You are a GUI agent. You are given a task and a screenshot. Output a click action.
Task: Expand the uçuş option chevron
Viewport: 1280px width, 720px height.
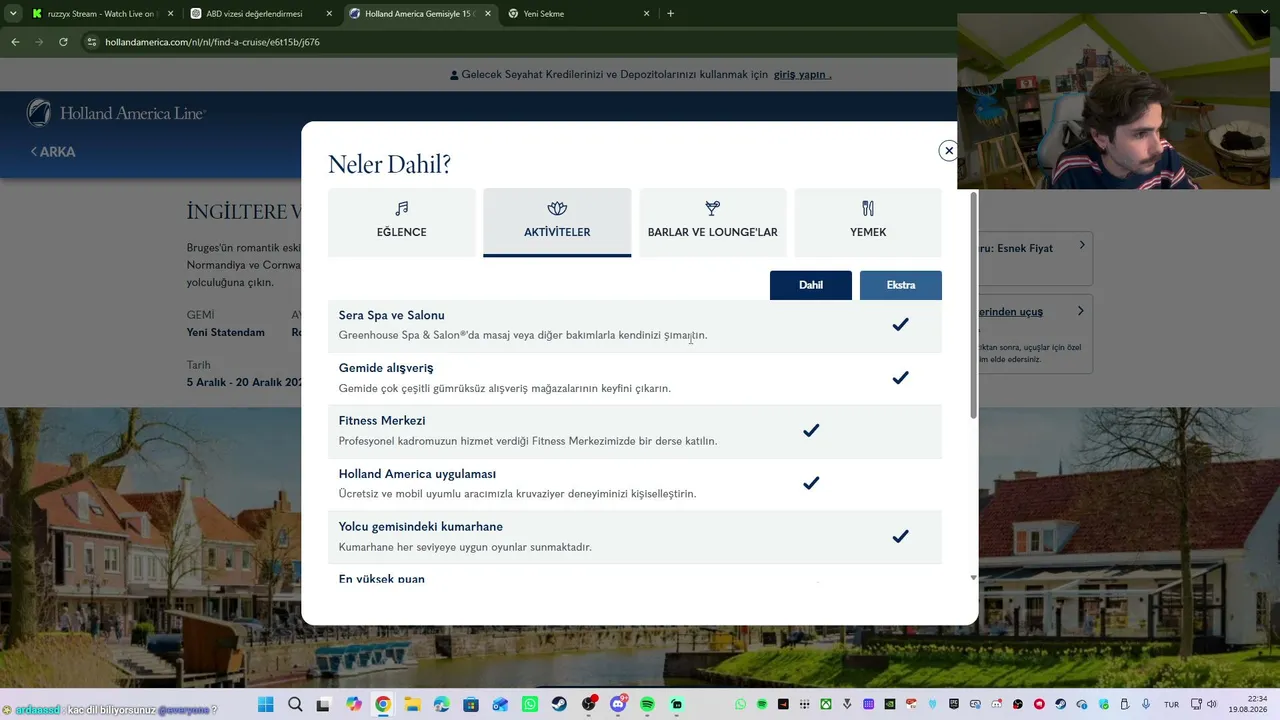point(1081,311)
